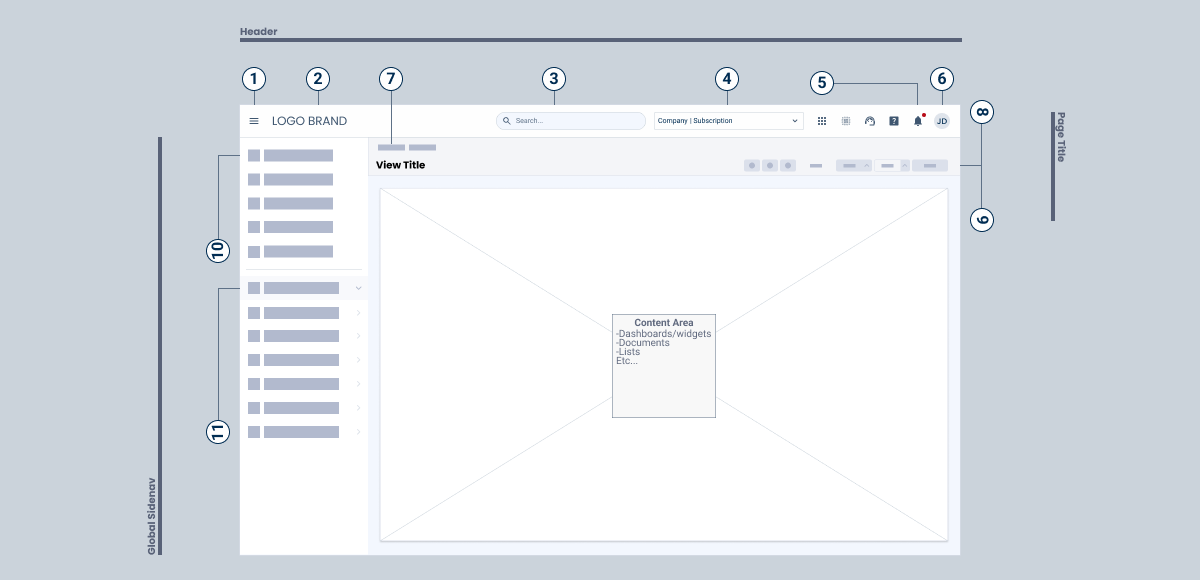Open the hamburger menu icon
Screen dimensions: 1200x580
point(254,121)
